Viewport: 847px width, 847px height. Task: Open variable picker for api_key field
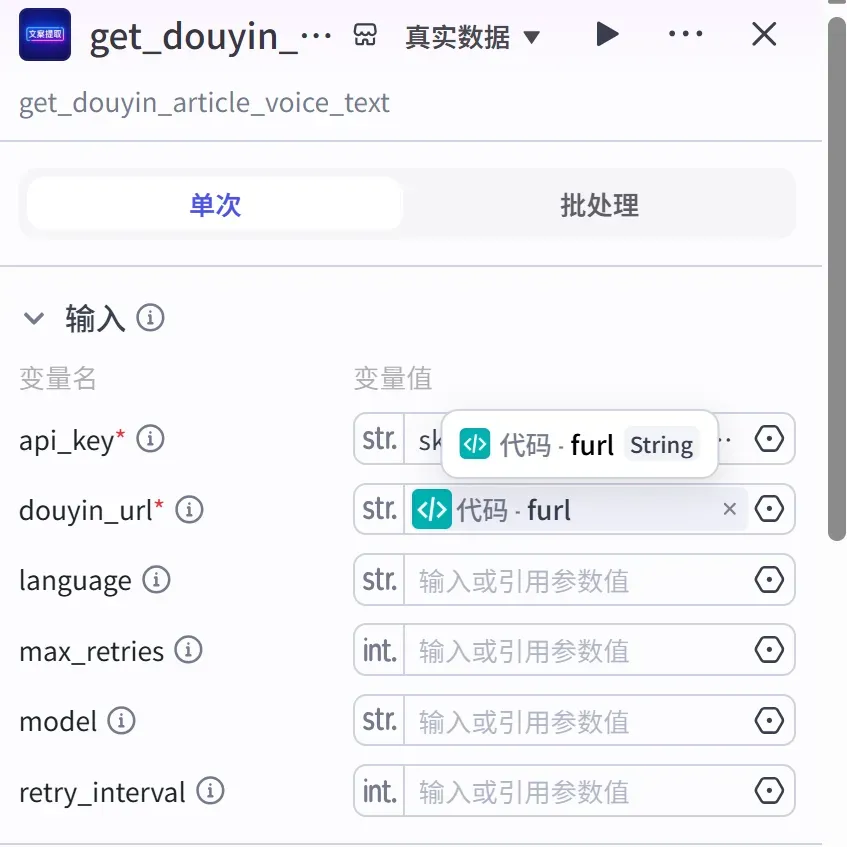[x=769, y=439]
